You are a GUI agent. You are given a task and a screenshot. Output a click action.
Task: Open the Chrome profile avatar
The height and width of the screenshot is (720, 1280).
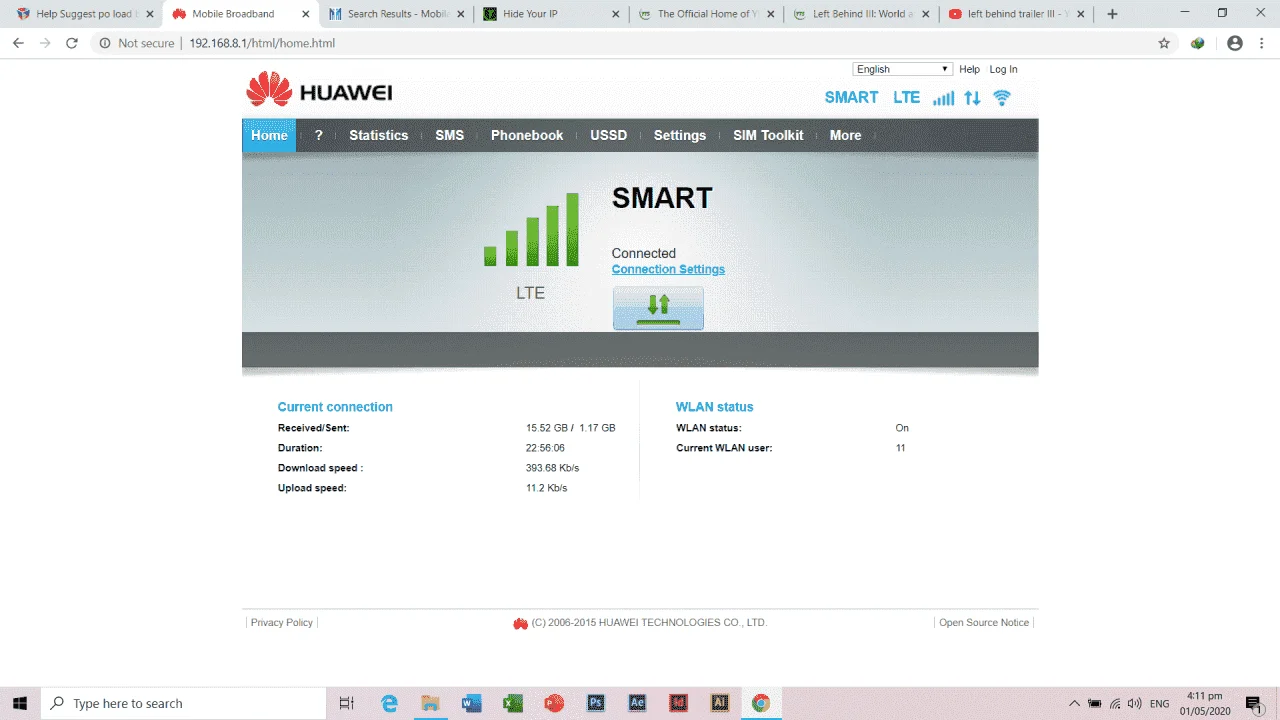[x=1235, y=43]
